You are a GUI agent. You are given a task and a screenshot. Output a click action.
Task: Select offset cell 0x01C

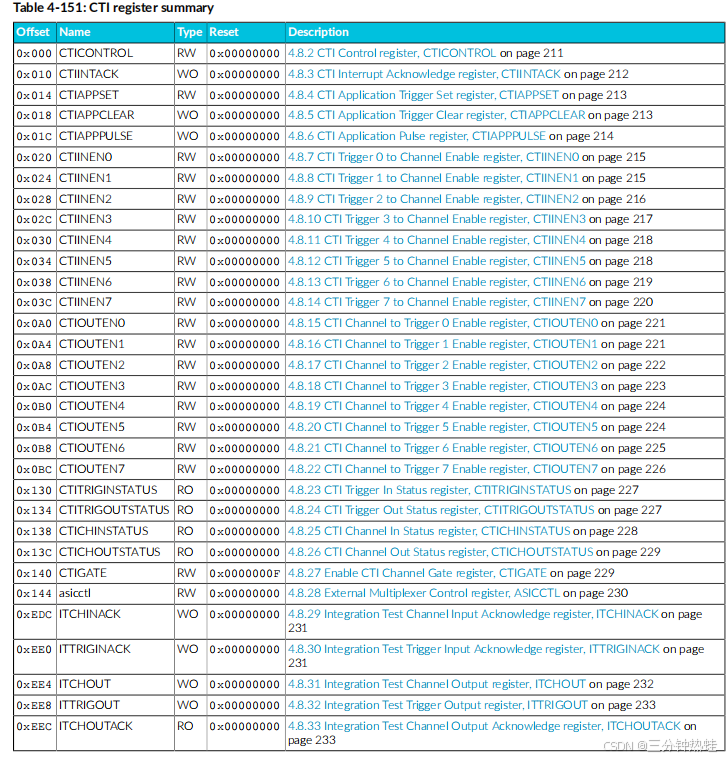point(34,137)
